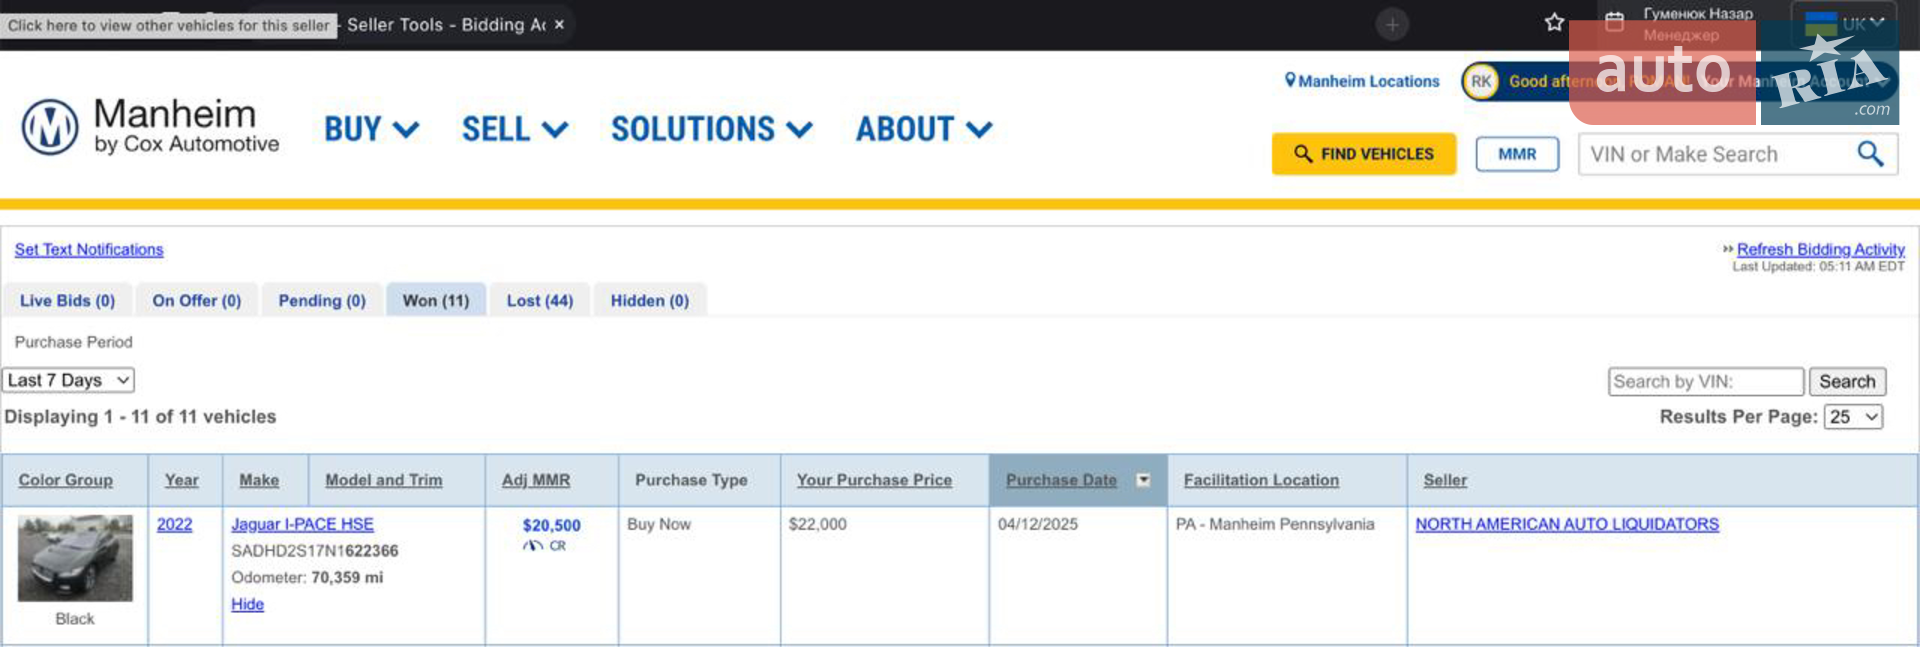1920x647 pixels.
Task: Sort by Model and Trim column
Action: 384,480
